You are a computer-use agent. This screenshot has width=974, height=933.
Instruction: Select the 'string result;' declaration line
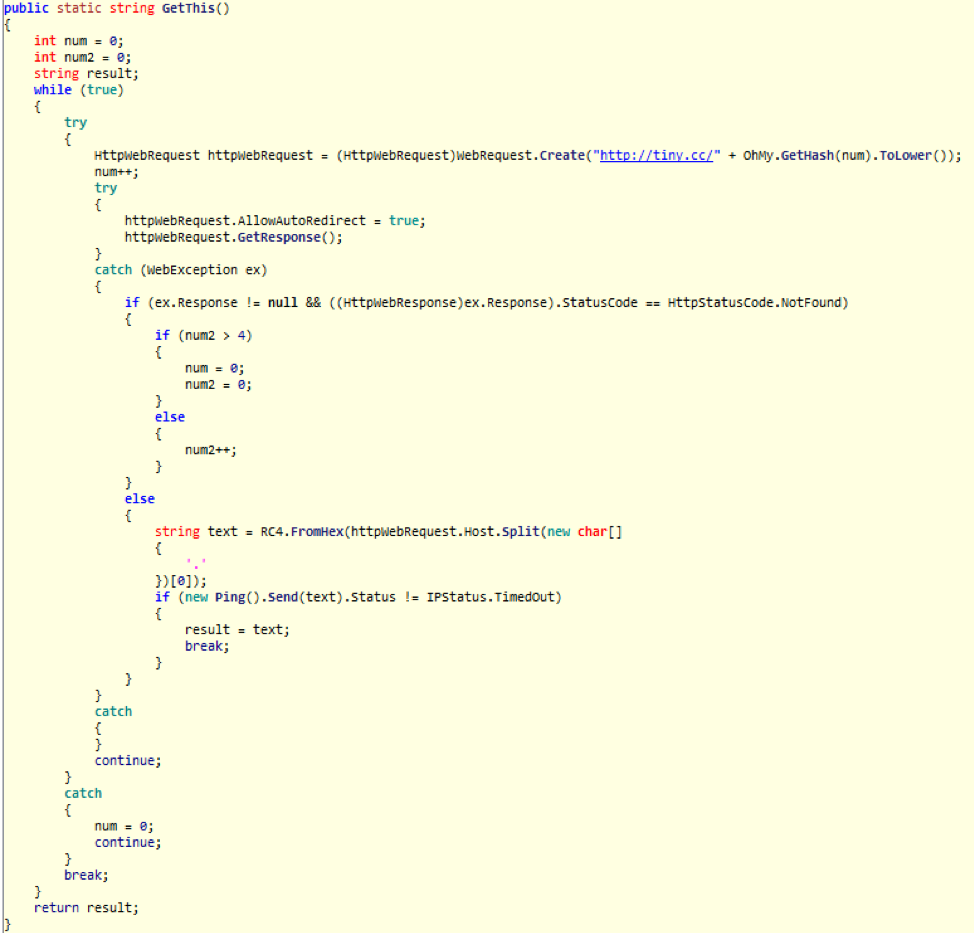click(x=86, y=73)
